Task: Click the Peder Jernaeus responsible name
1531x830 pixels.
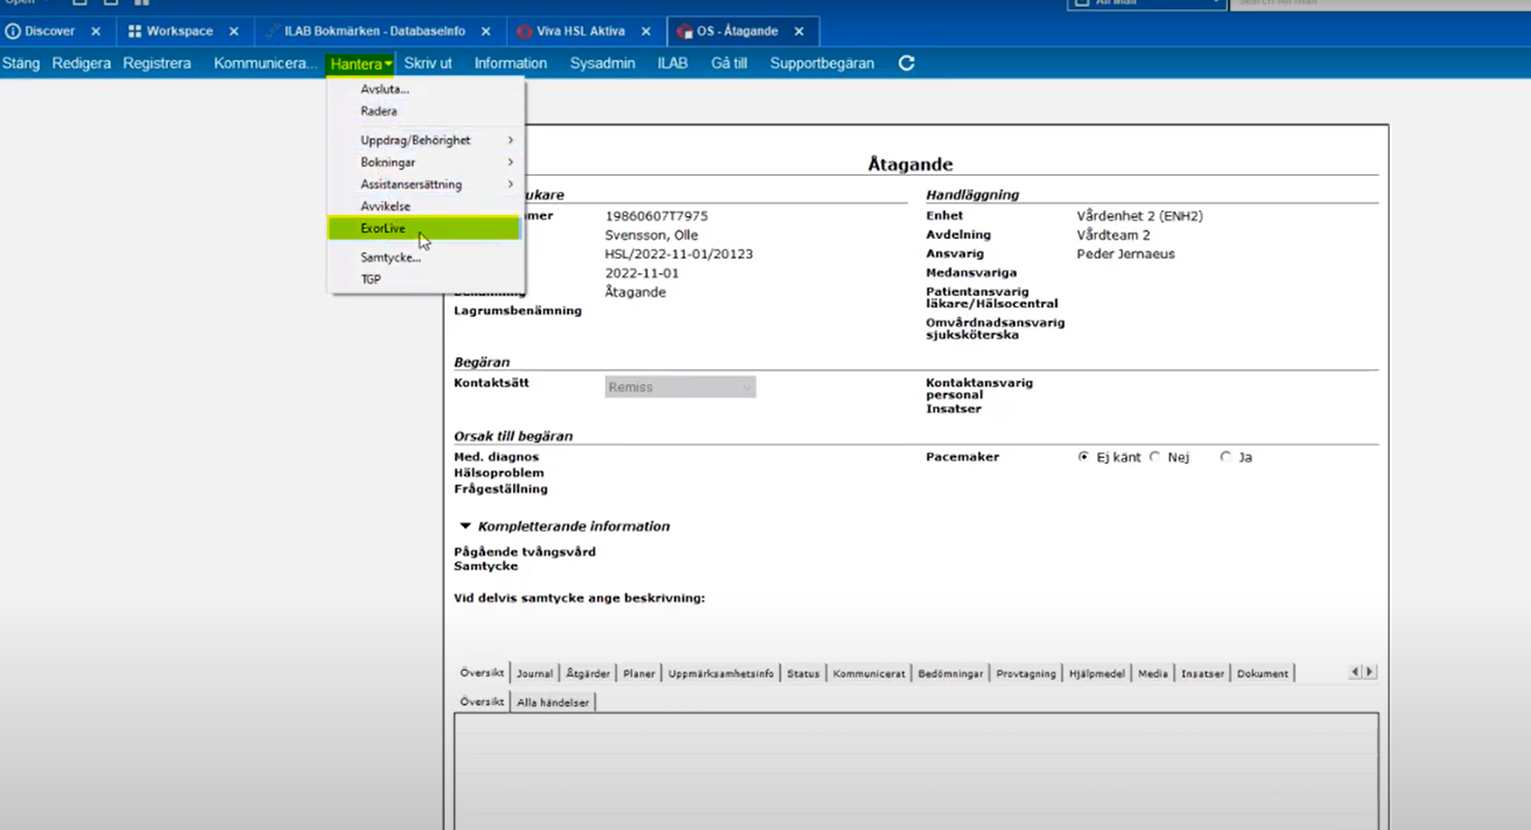Action: point(1126,254)
